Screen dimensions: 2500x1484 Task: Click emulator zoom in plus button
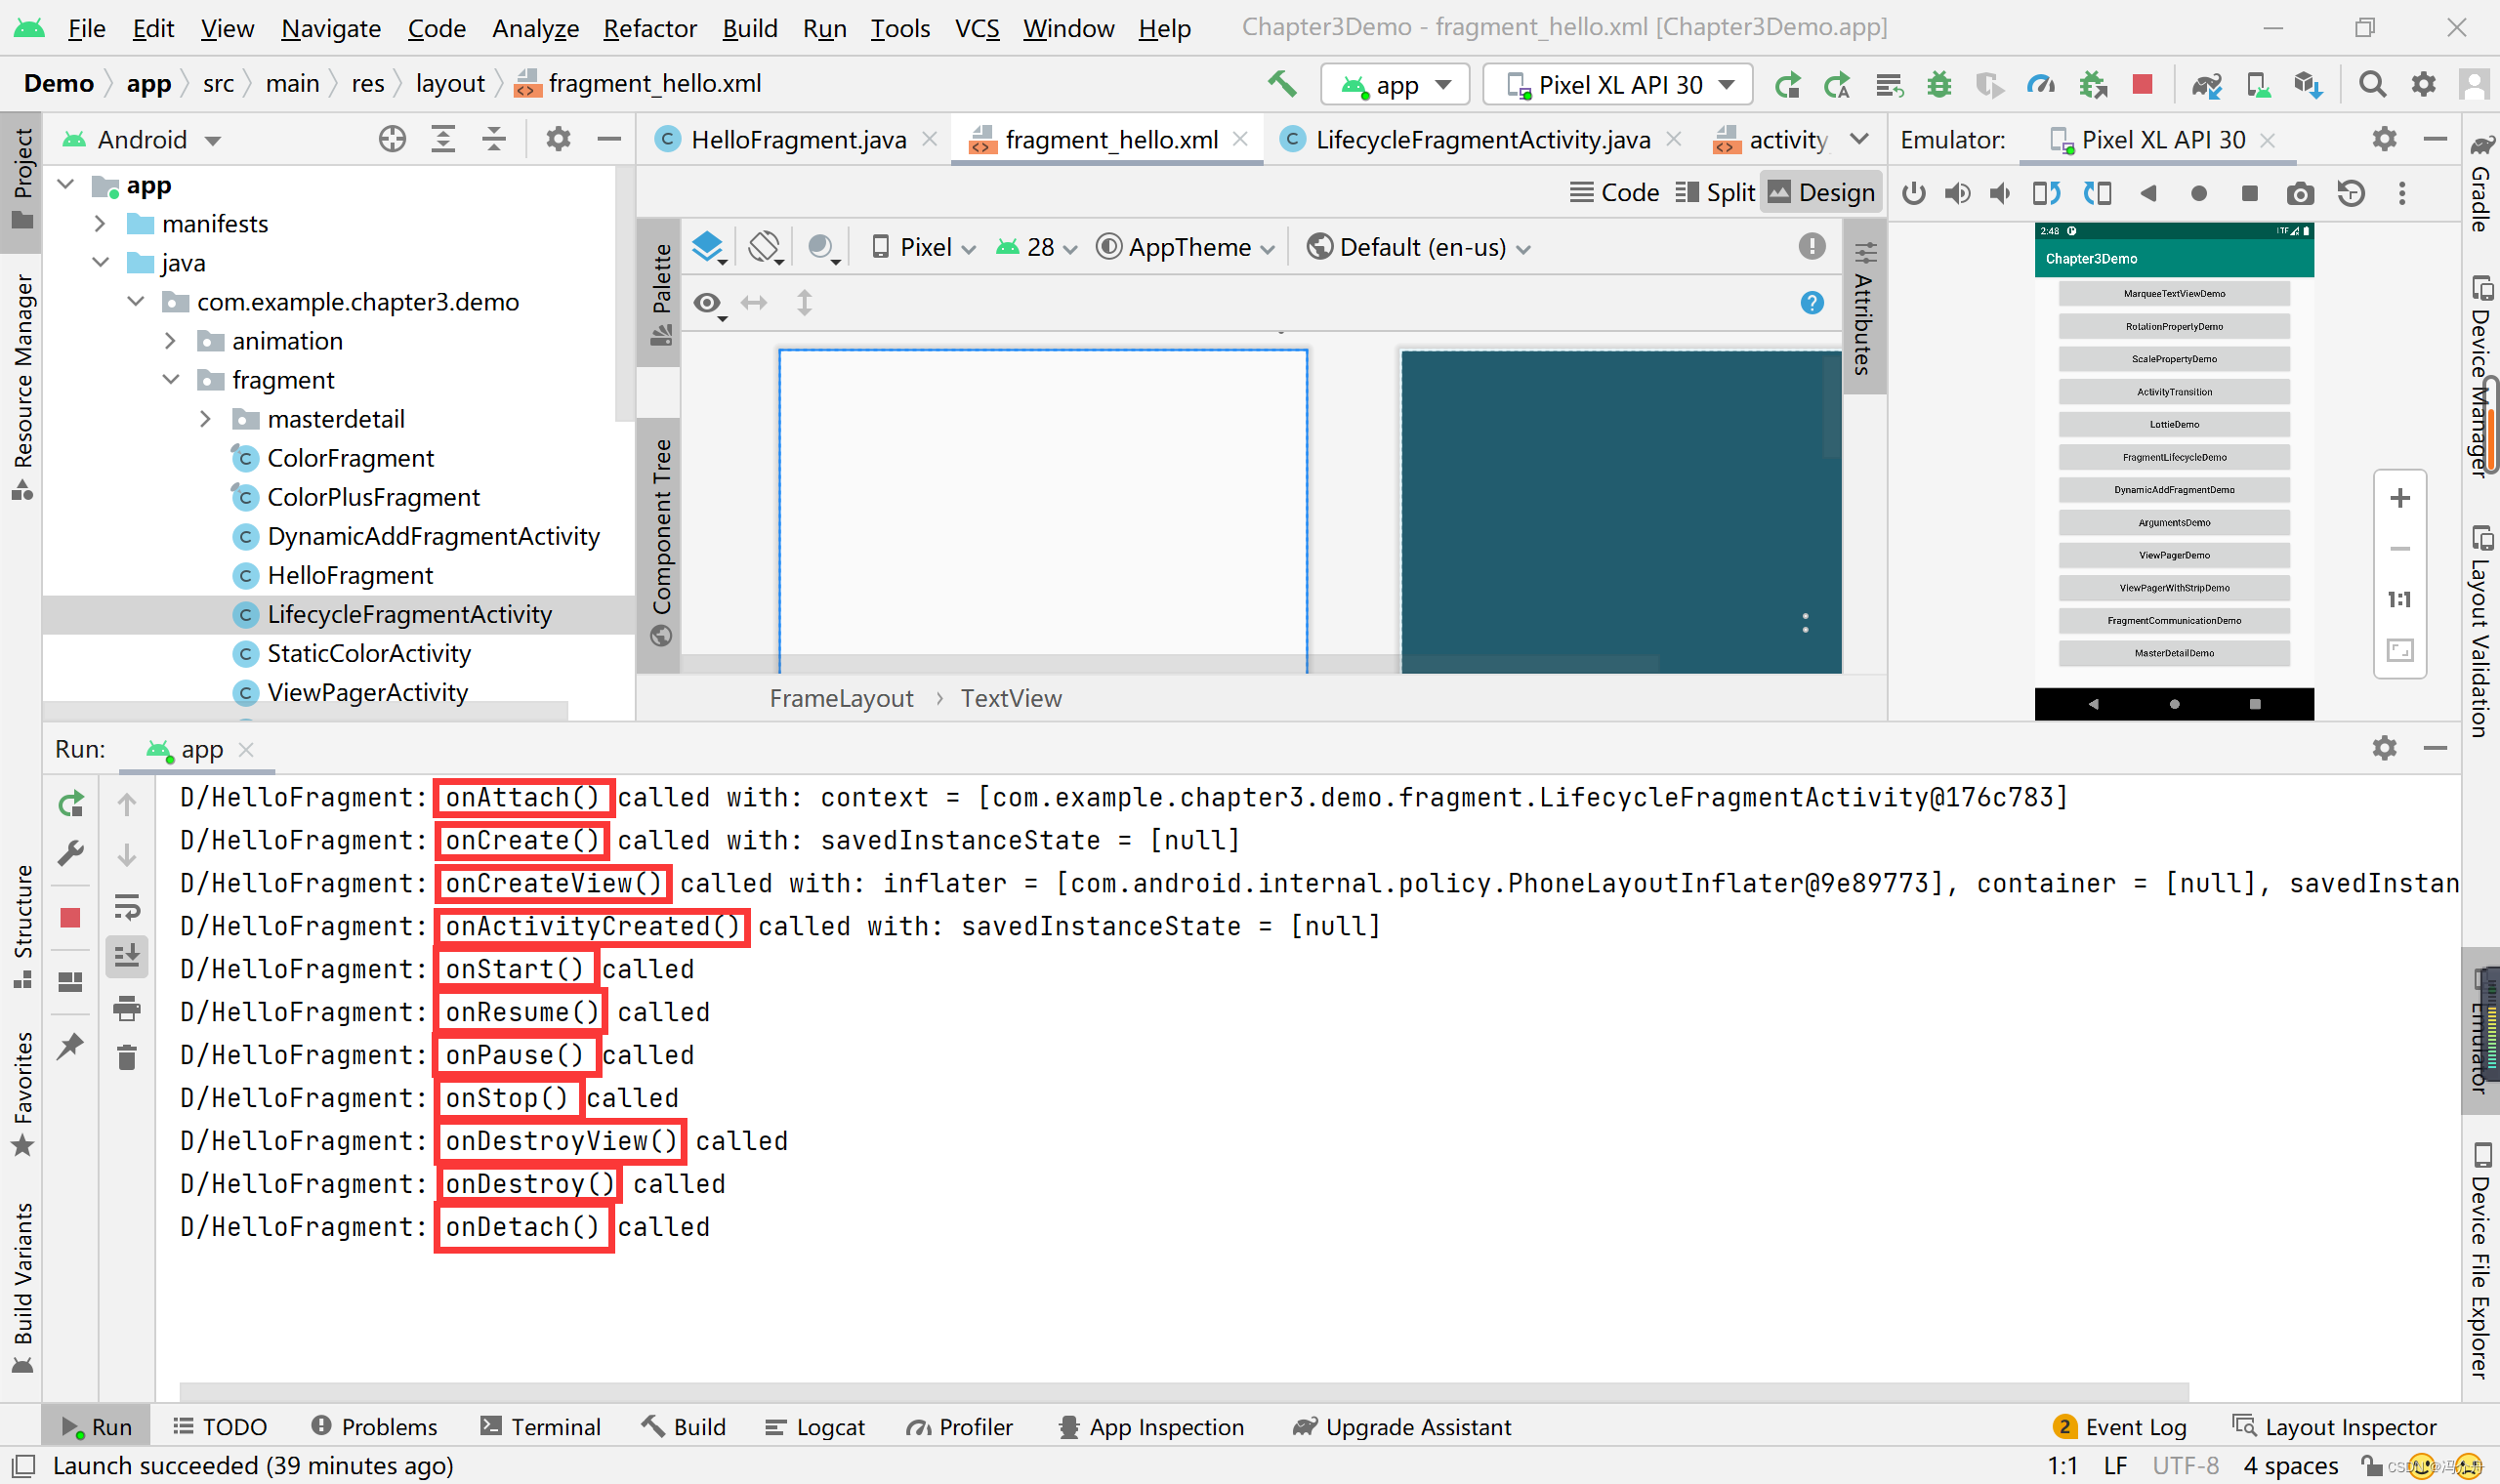(x=2399, y=499)
